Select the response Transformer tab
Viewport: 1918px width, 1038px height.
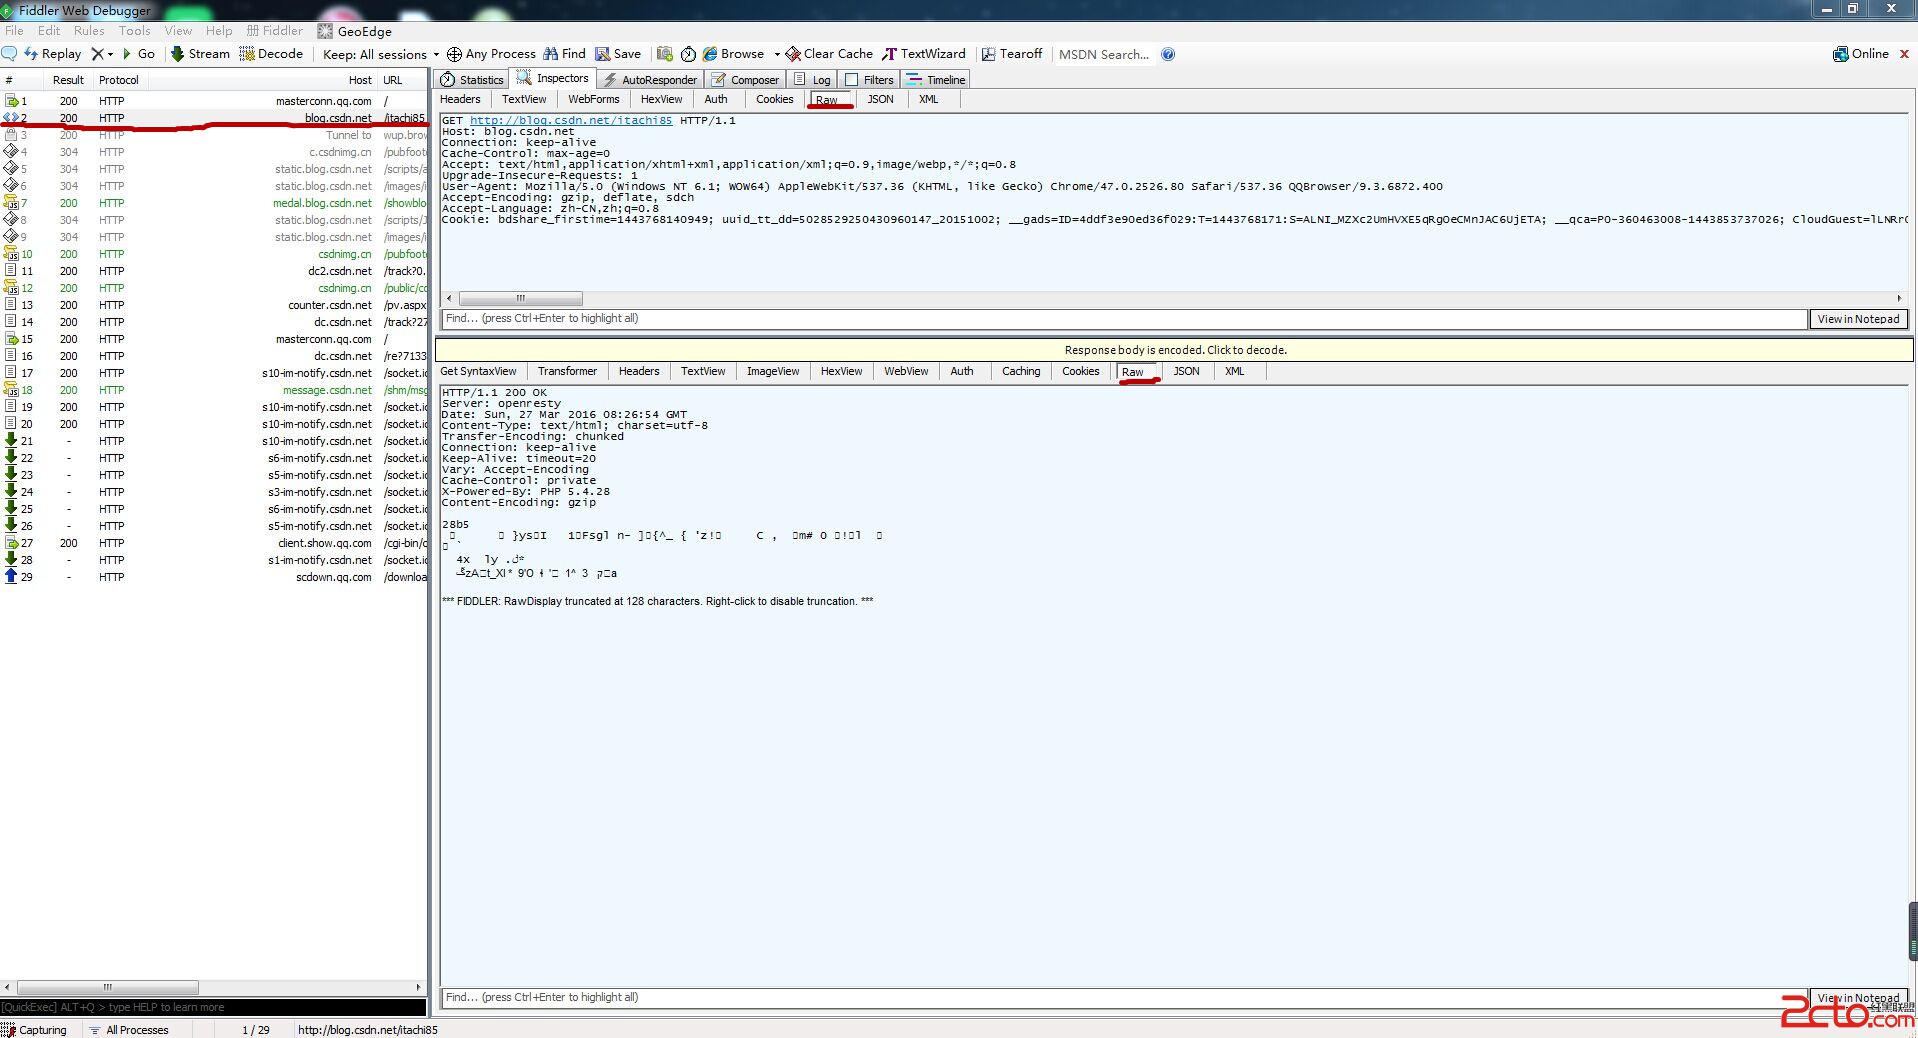click(567, 371)
